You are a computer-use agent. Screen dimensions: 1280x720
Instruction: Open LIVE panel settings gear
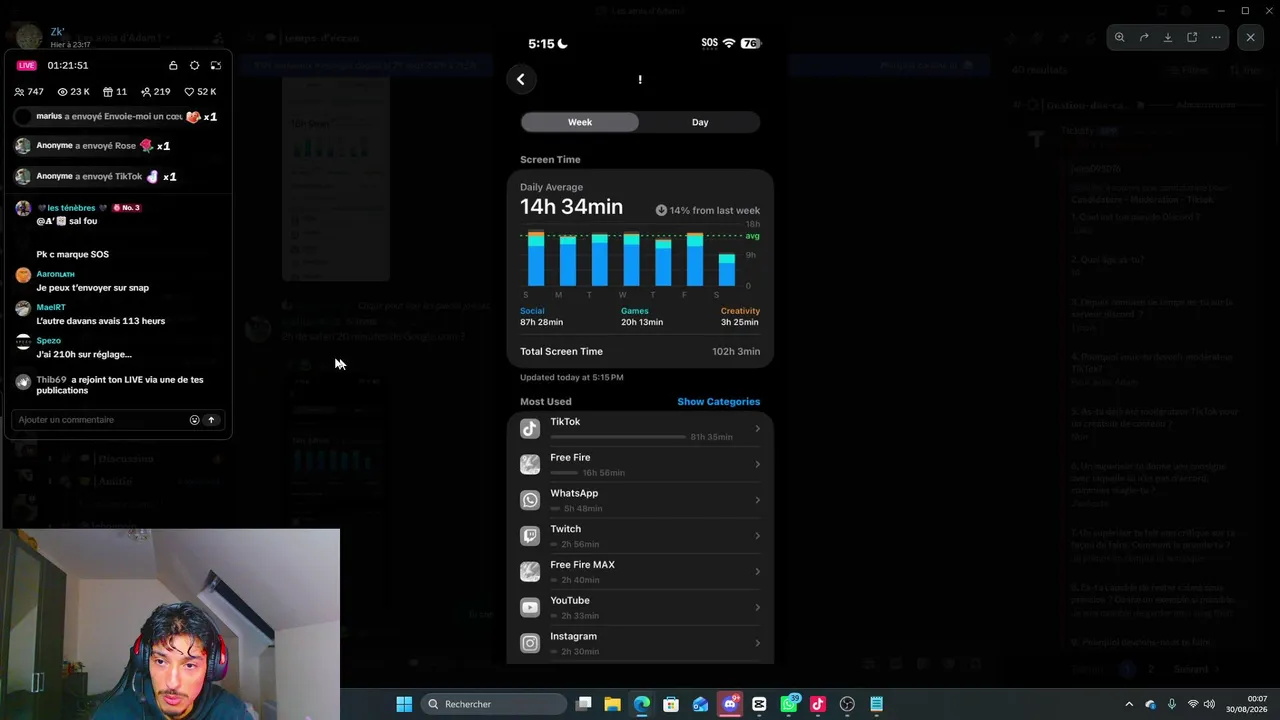click(x=194, y=66)
